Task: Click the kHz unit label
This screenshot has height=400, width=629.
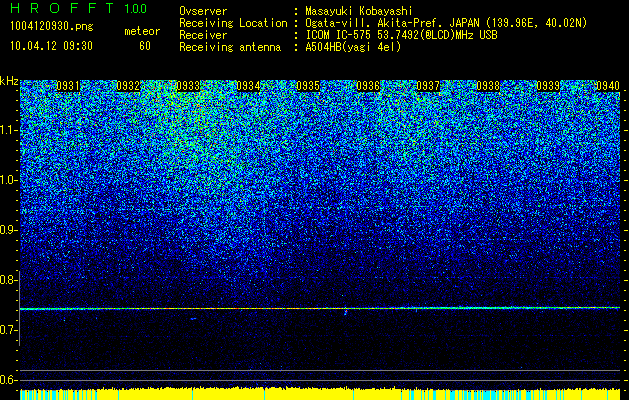Action: [9, 81]
